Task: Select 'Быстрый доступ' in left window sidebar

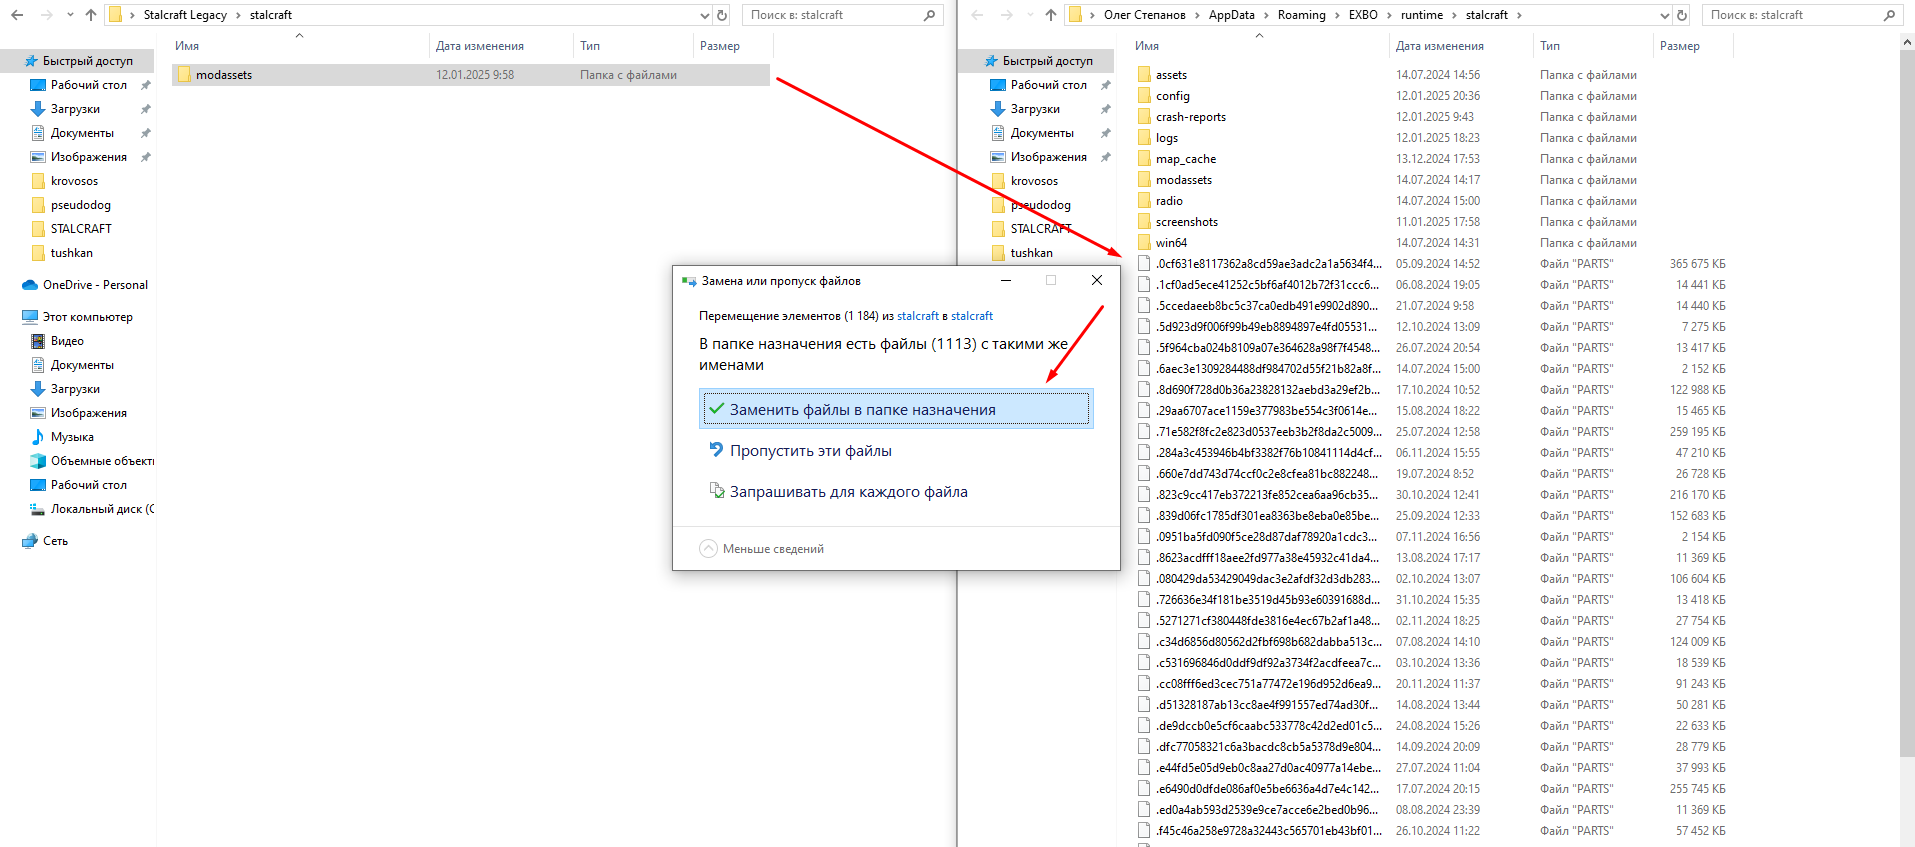Action: 87,61
